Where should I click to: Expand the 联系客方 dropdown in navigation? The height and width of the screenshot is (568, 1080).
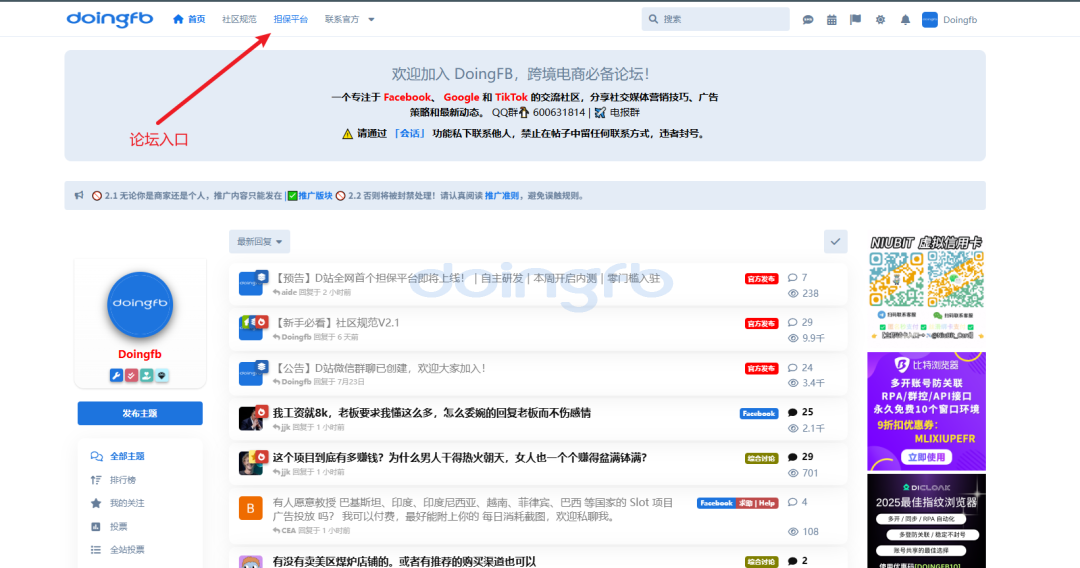click(349, 19)
